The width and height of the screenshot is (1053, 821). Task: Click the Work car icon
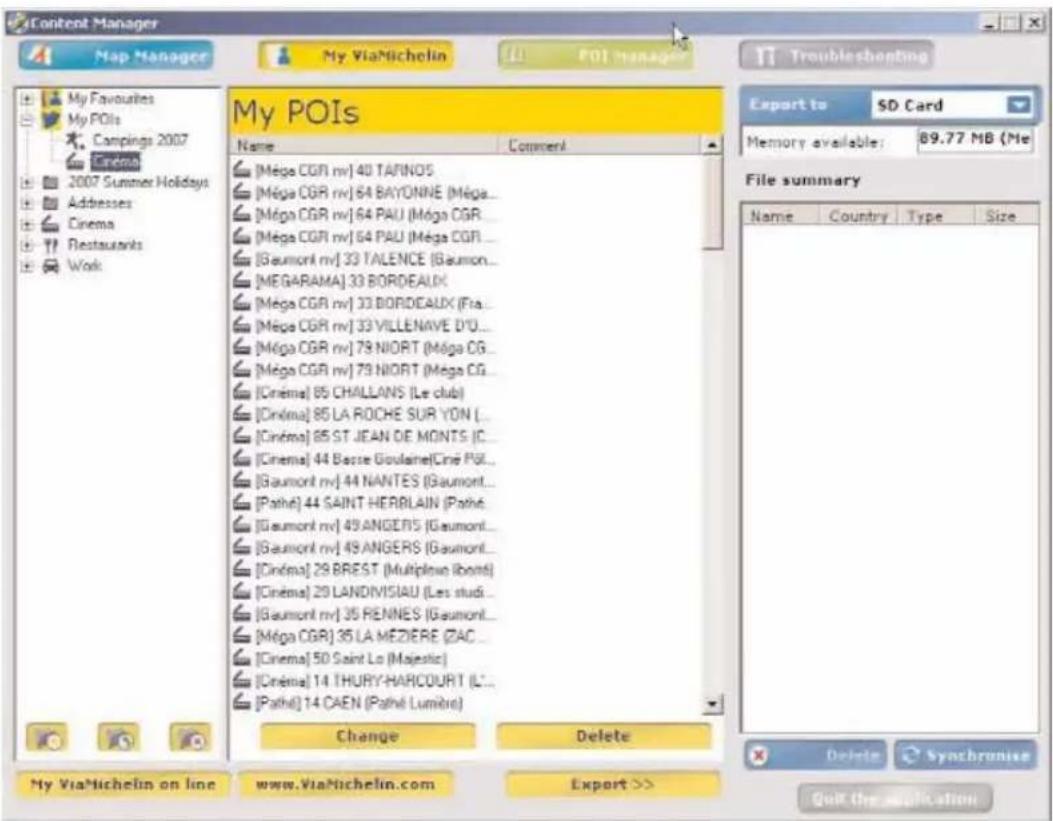pyautogui.click(x=50, y=266)
